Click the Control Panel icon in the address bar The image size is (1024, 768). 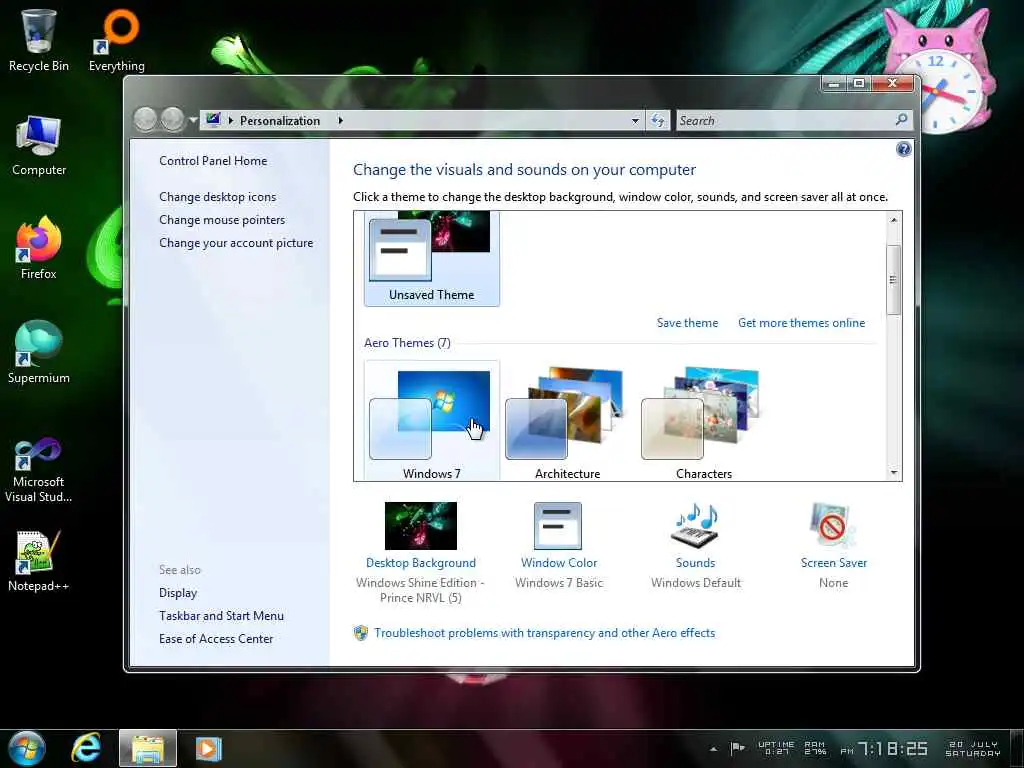(x=213, y=120)
